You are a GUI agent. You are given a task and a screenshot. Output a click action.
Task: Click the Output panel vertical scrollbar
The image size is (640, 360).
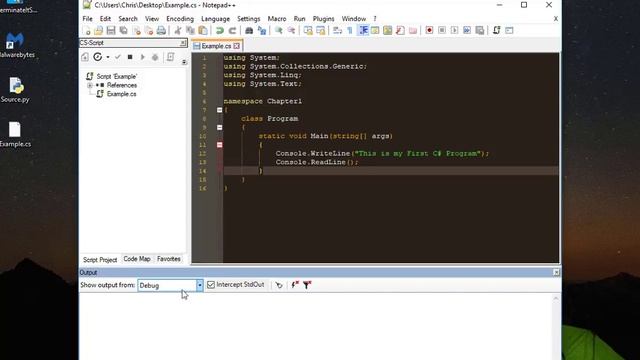(556, 327)
